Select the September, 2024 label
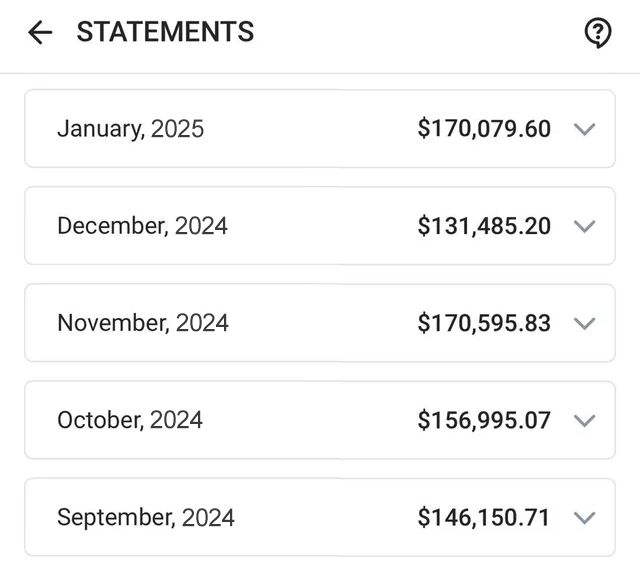Screen dimensions: 640x575 click(x=146, y=517)
